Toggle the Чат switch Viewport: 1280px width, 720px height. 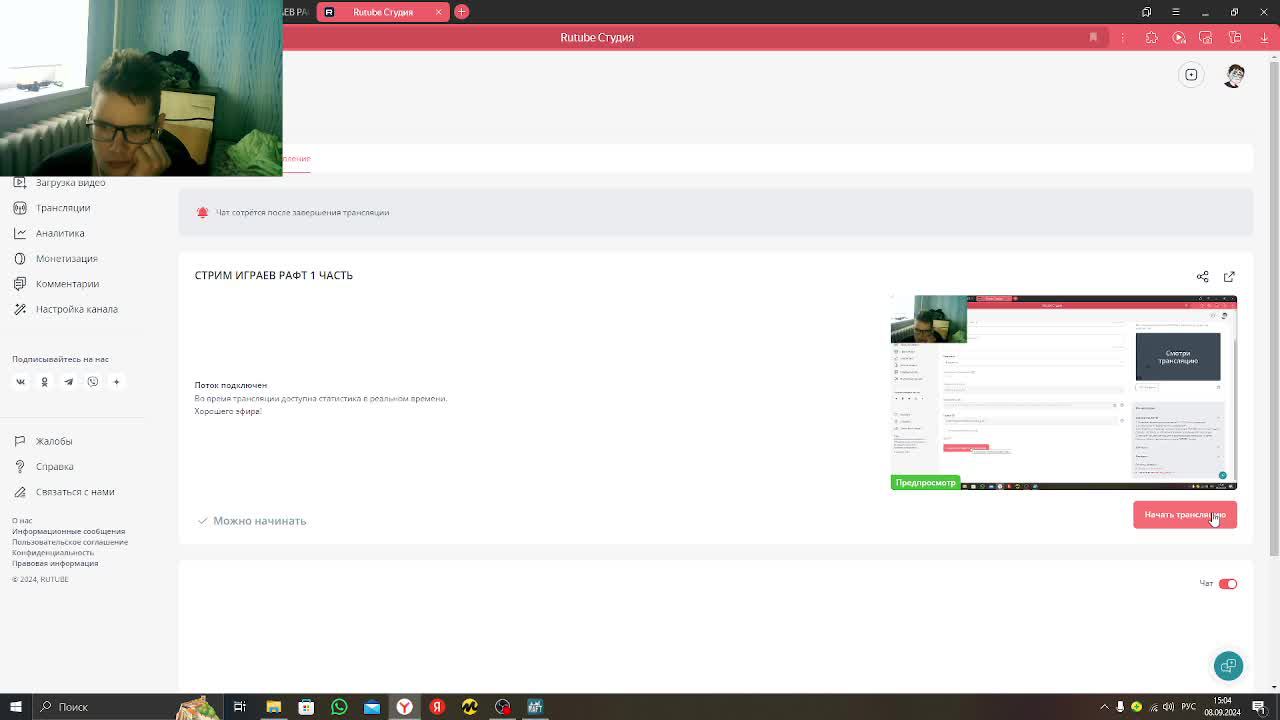tap(1228, 584)
